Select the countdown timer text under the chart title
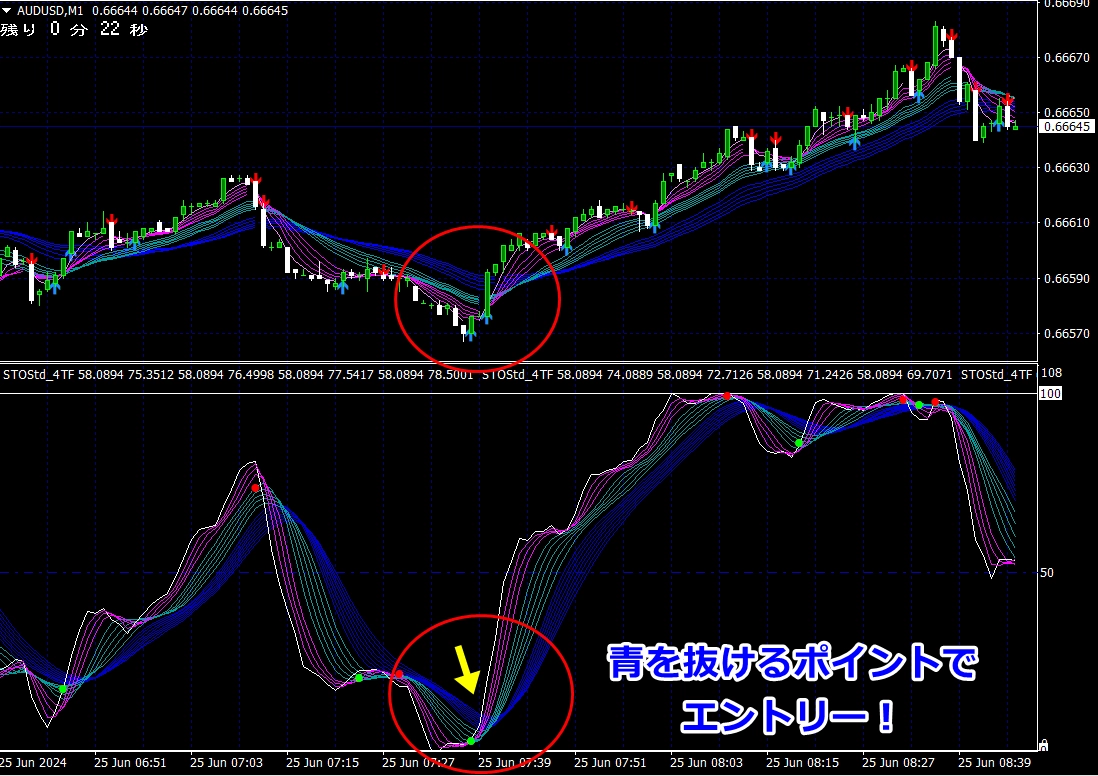Image resolution: width=1098 pixels, height=776 pixels. pos(74,29)
